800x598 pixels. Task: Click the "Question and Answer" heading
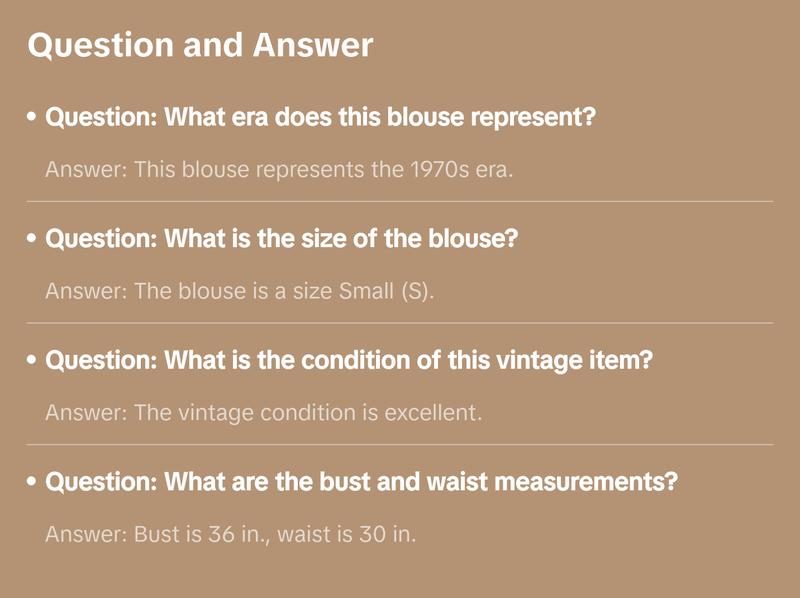point(200,46)
